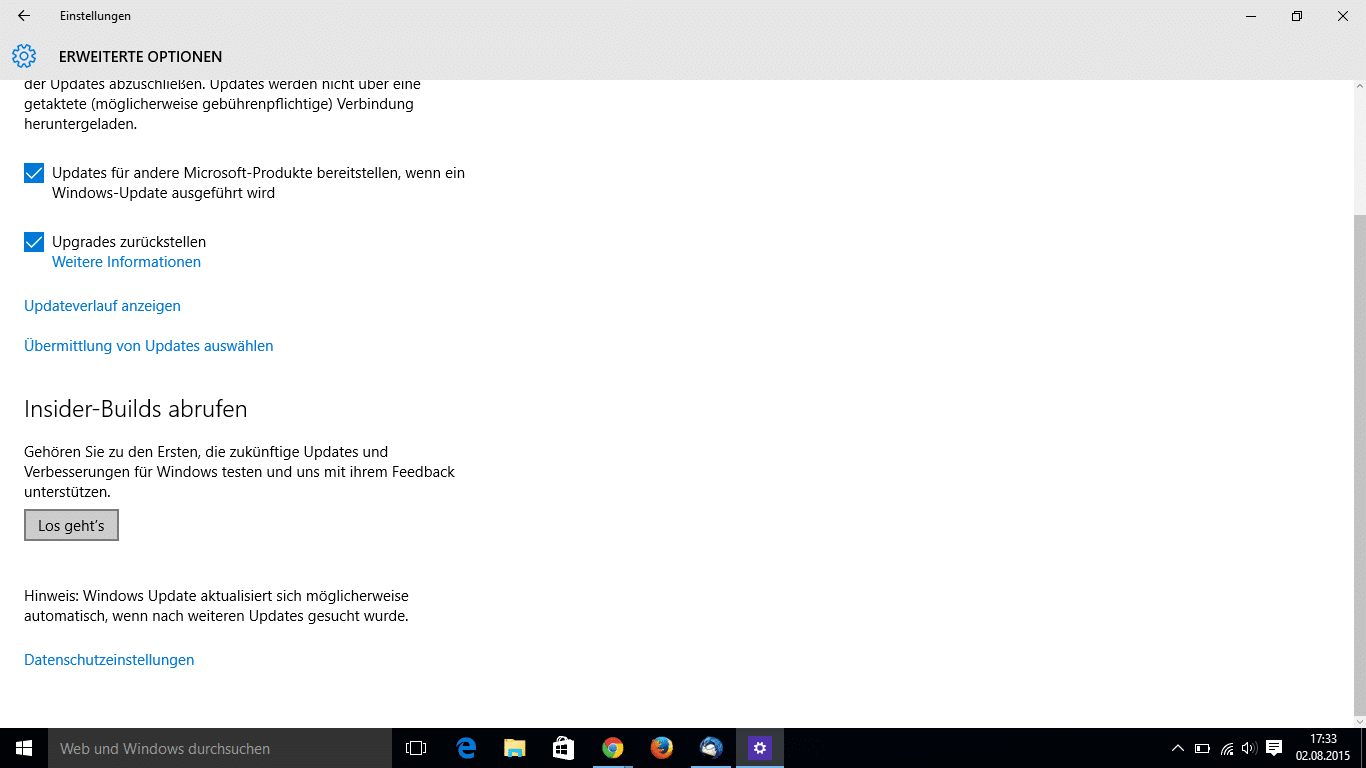
Task: Launch Firefox from the taskbar
Action: point(662,748)
